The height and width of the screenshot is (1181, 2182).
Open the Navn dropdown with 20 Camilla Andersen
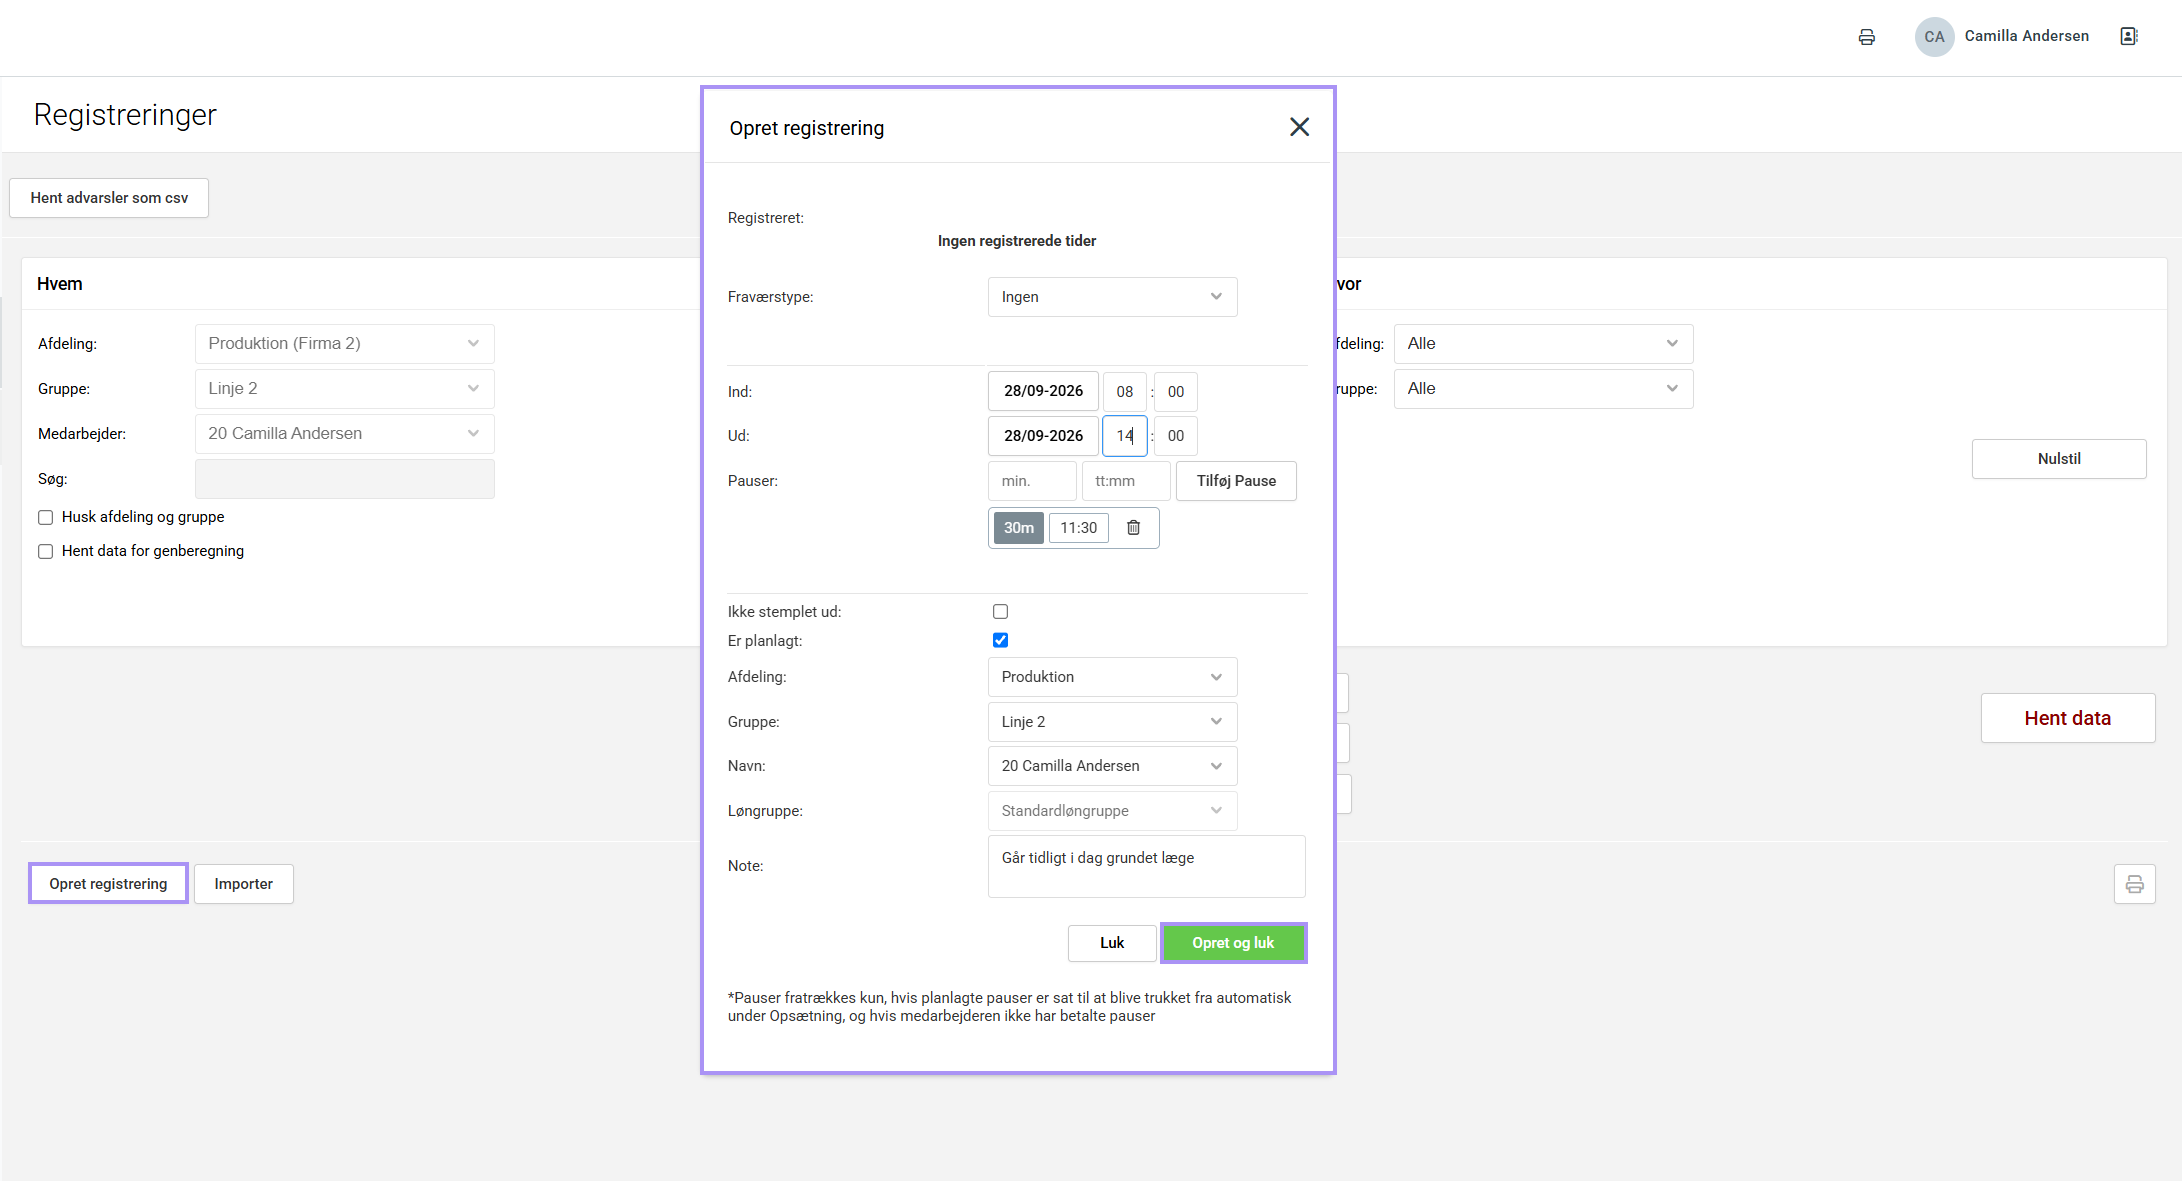pyautogui.click(x=1112, y=766)
